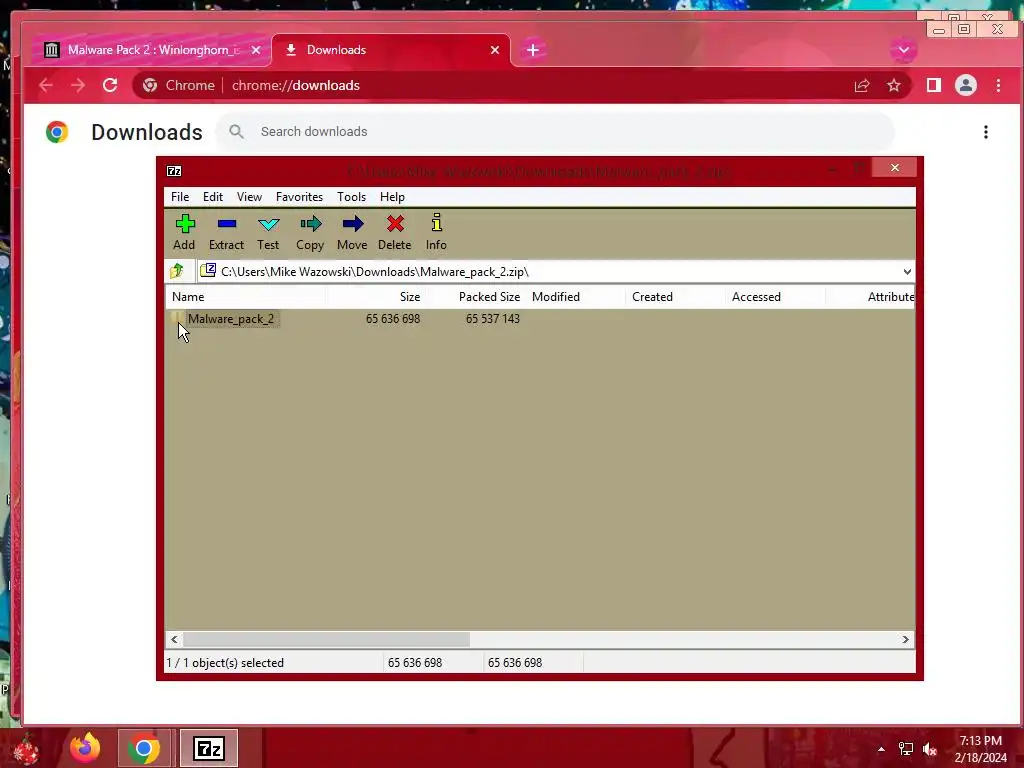Bookmark this page with the star
This screenshot has width=1024, height=768.
893,86
